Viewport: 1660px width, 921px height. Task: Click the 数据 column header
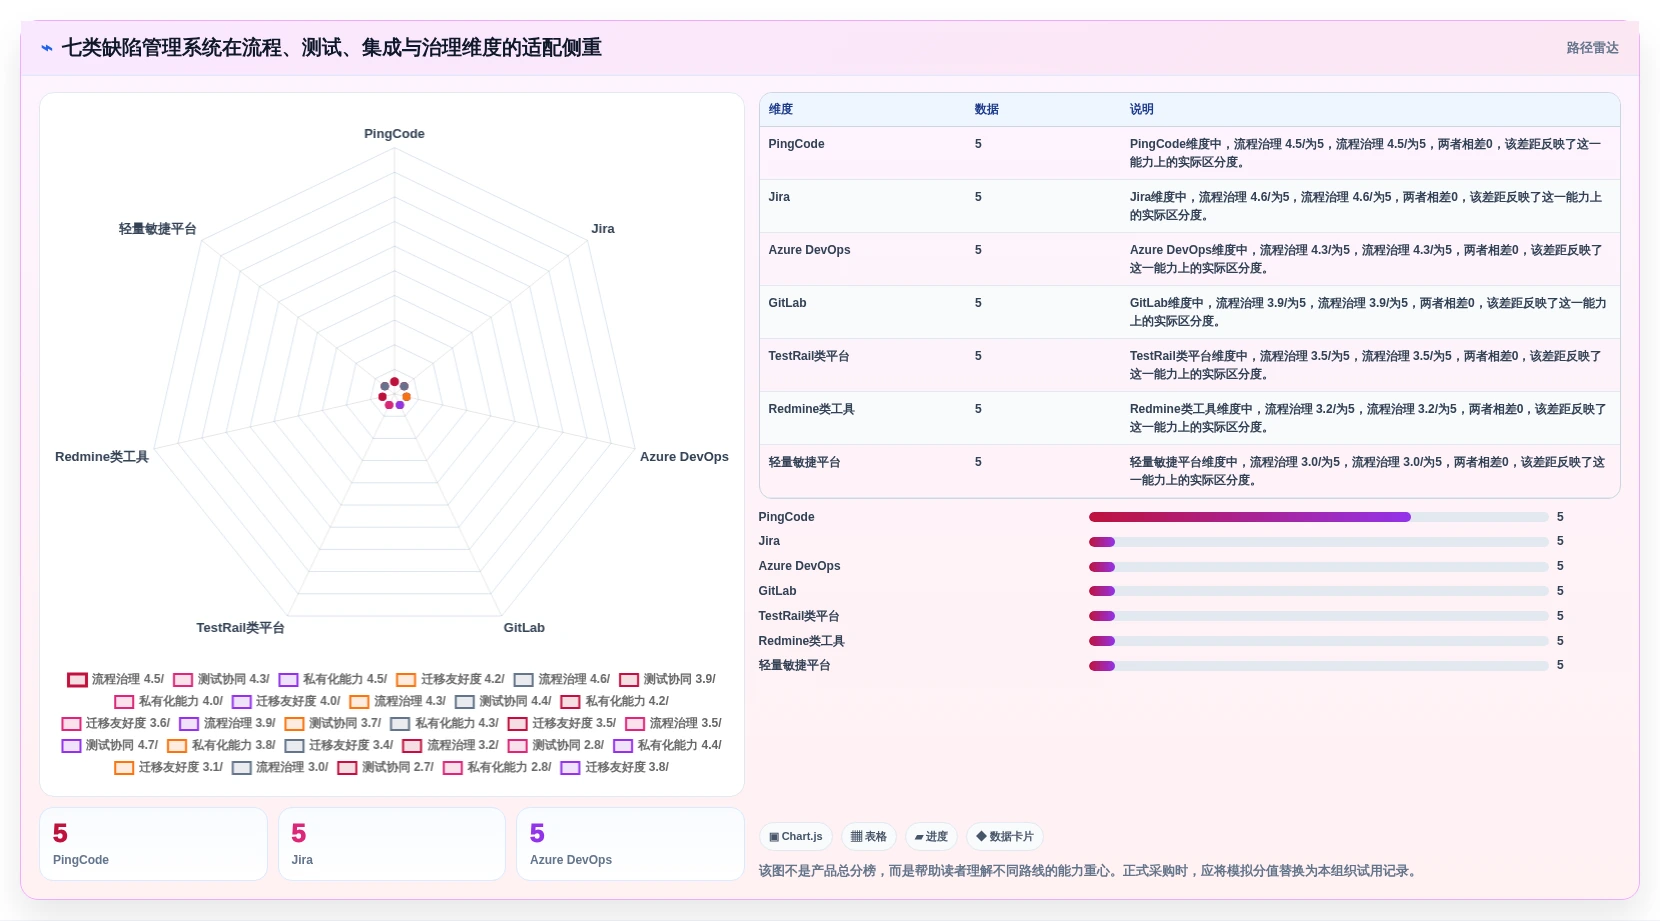(987, 109)
